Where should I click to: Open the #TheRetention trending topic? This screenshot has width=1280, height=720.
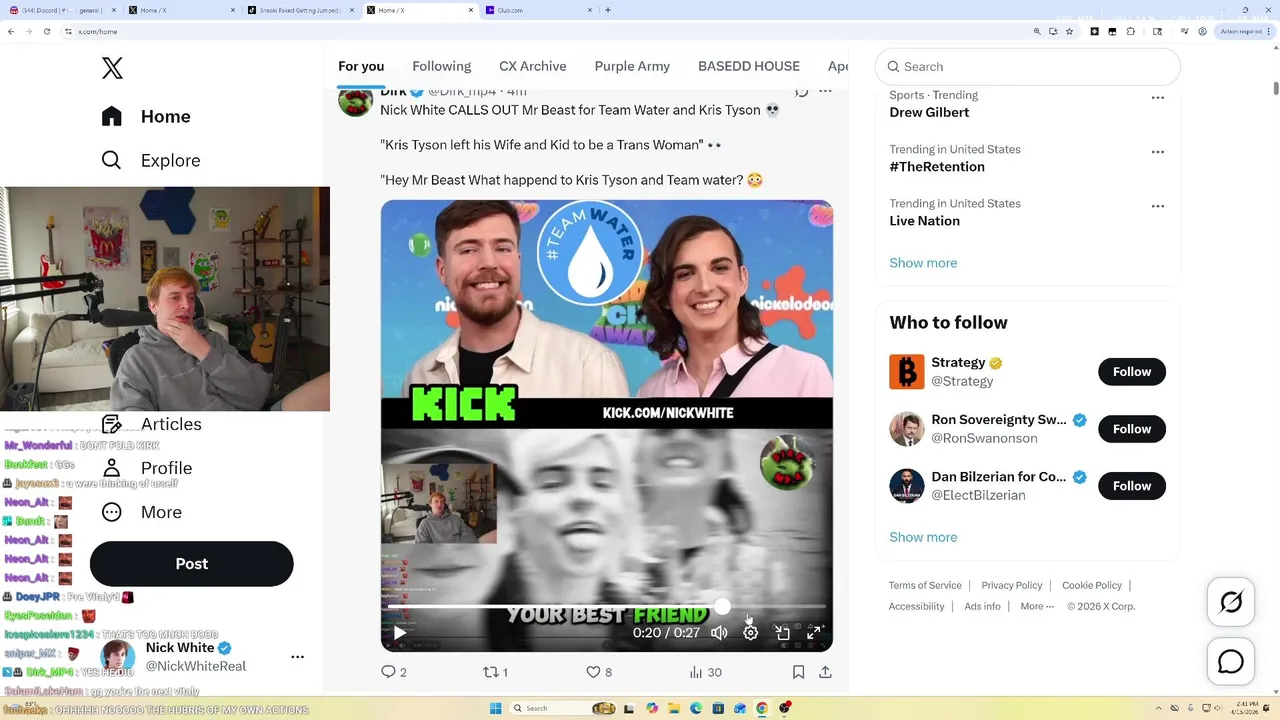coord(937,166)
